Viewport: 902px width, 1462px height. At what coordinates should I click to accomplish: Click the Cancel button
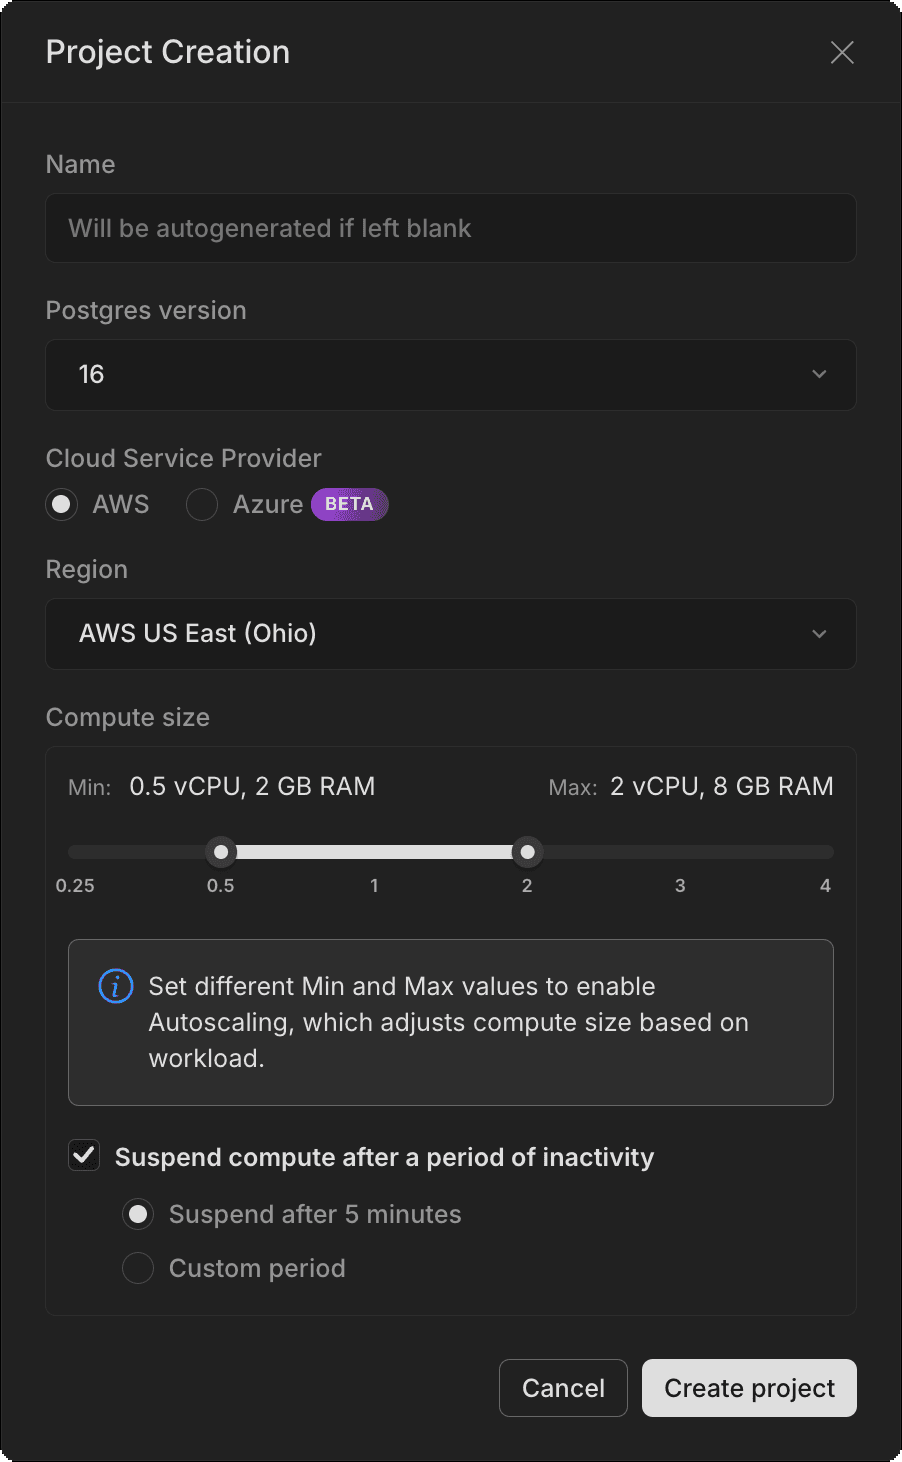(563, 1388)
